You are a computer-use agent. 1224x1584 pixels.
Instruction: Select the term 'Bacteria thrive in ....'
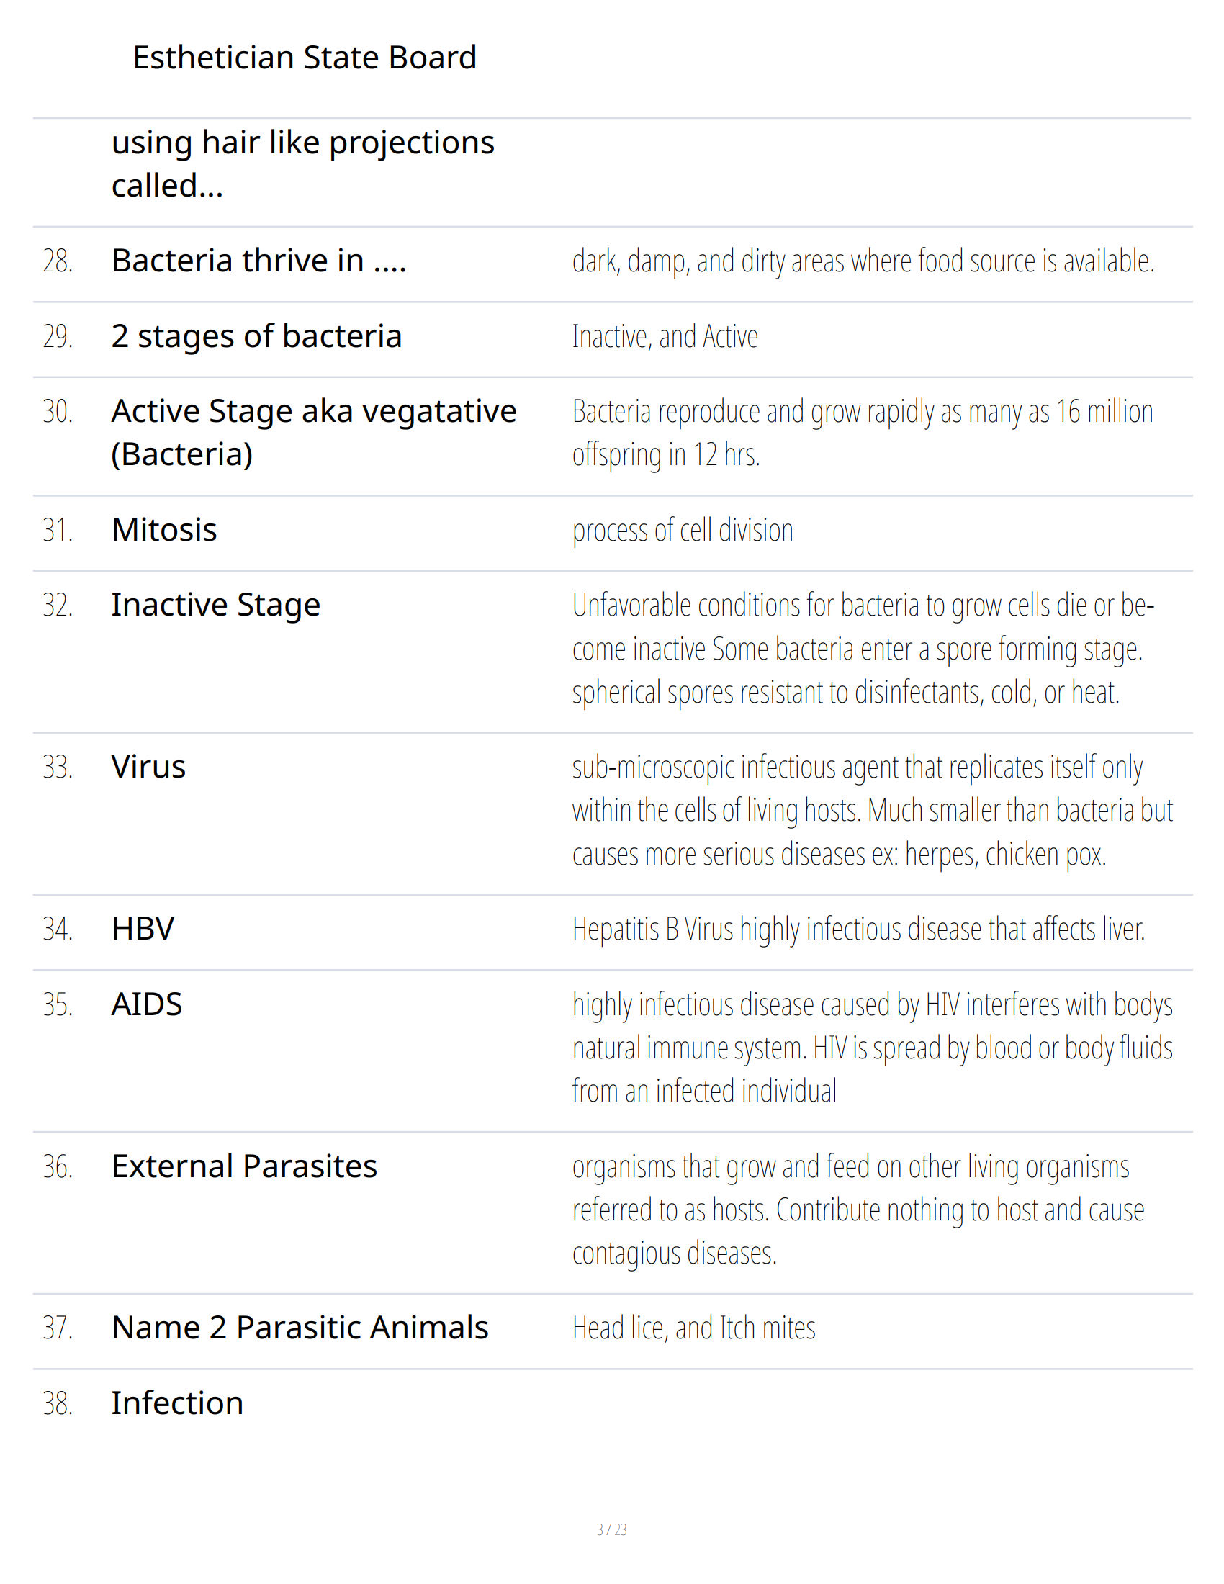(259, 260)
